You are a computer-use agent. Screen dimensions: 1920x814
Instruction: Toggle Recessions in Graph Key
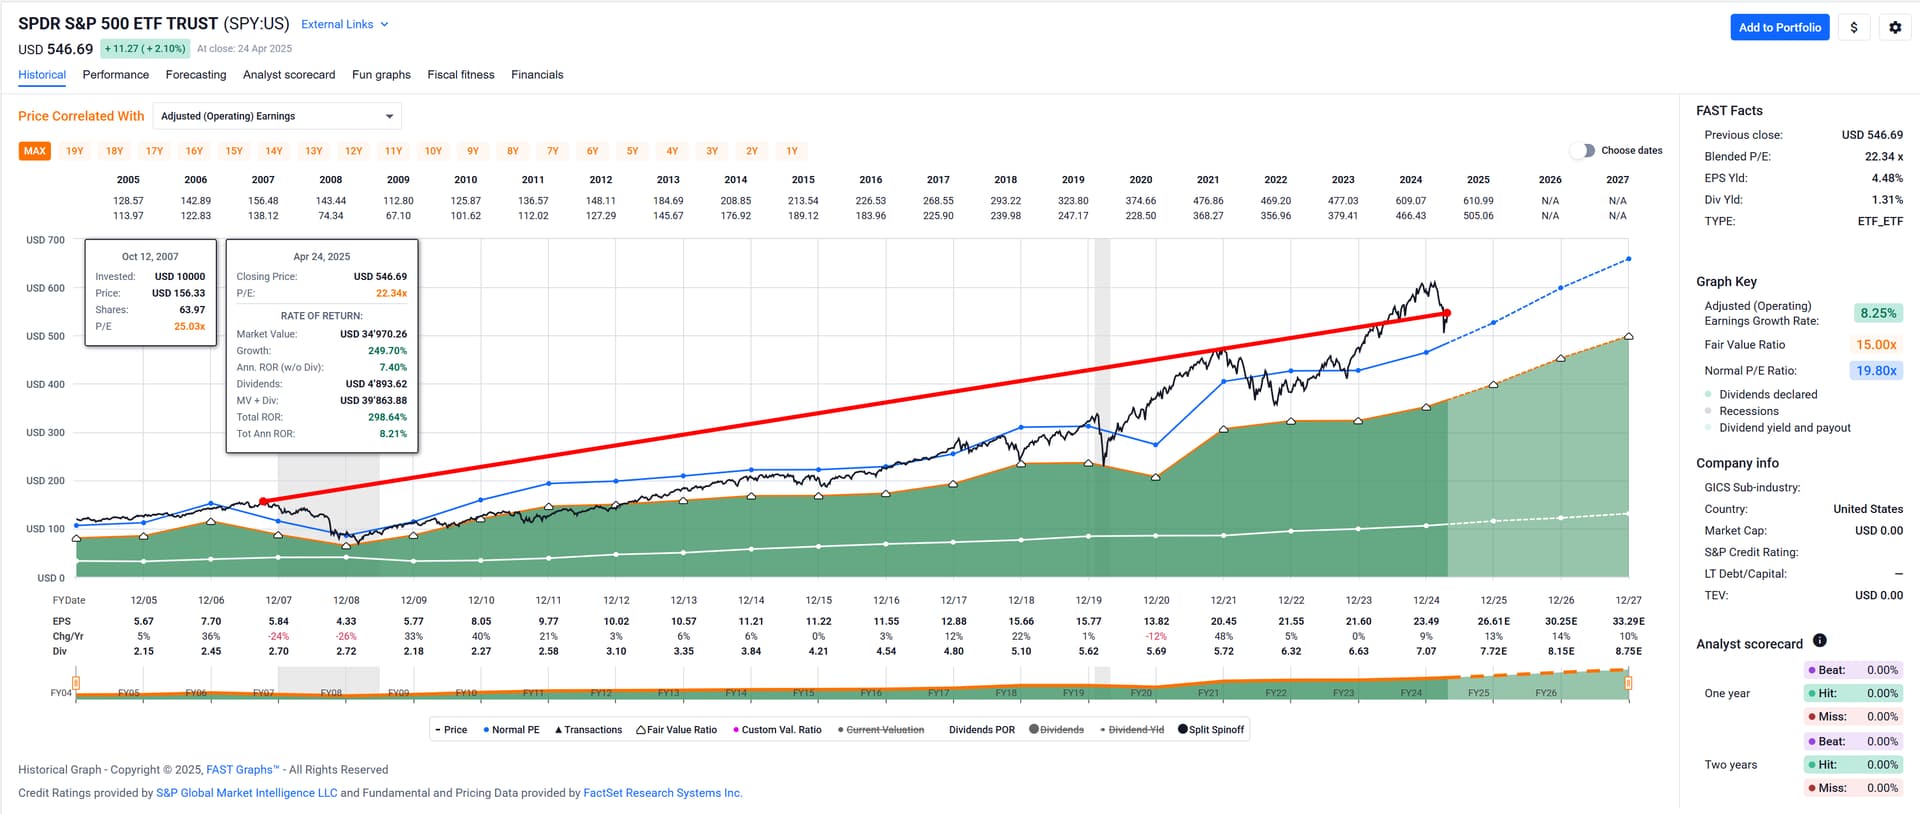[1741, 411]
